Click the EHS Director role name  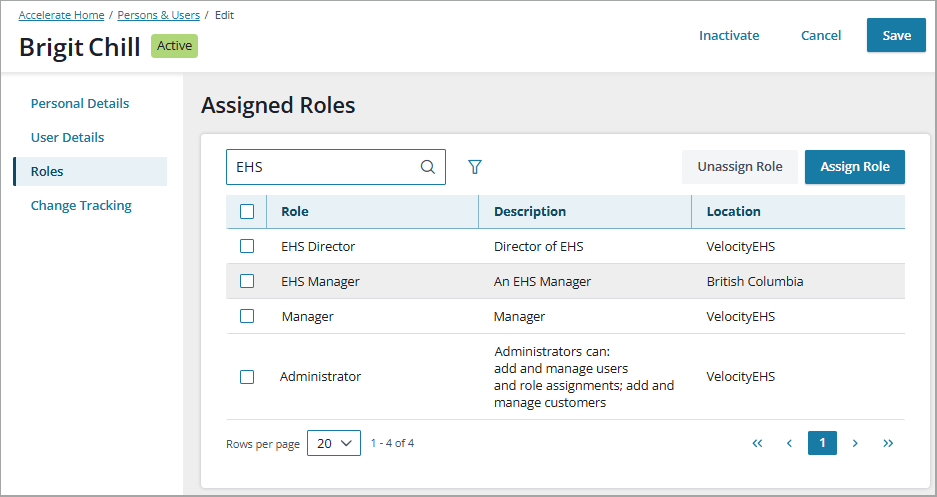318,246
